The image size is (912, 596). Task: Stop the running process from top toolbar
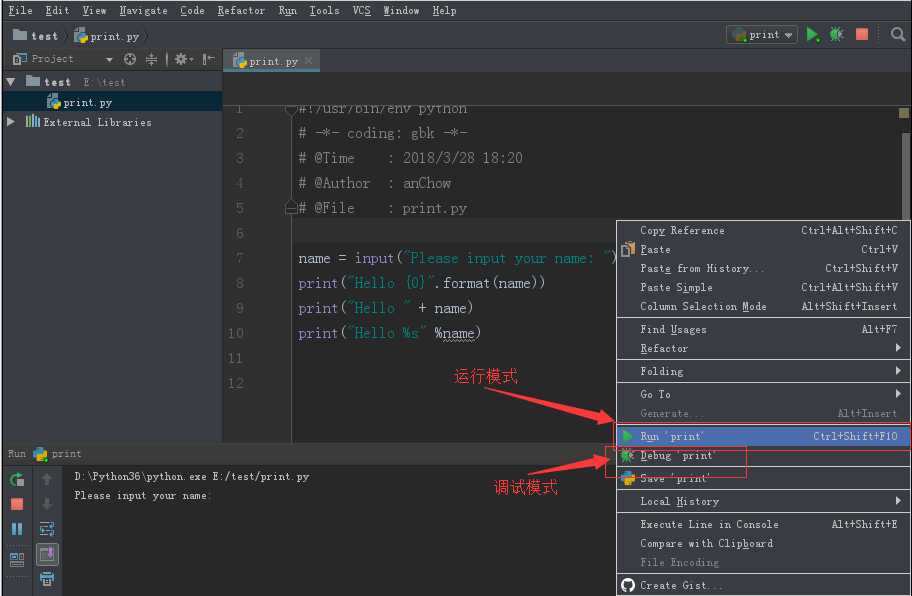[862, 35]
